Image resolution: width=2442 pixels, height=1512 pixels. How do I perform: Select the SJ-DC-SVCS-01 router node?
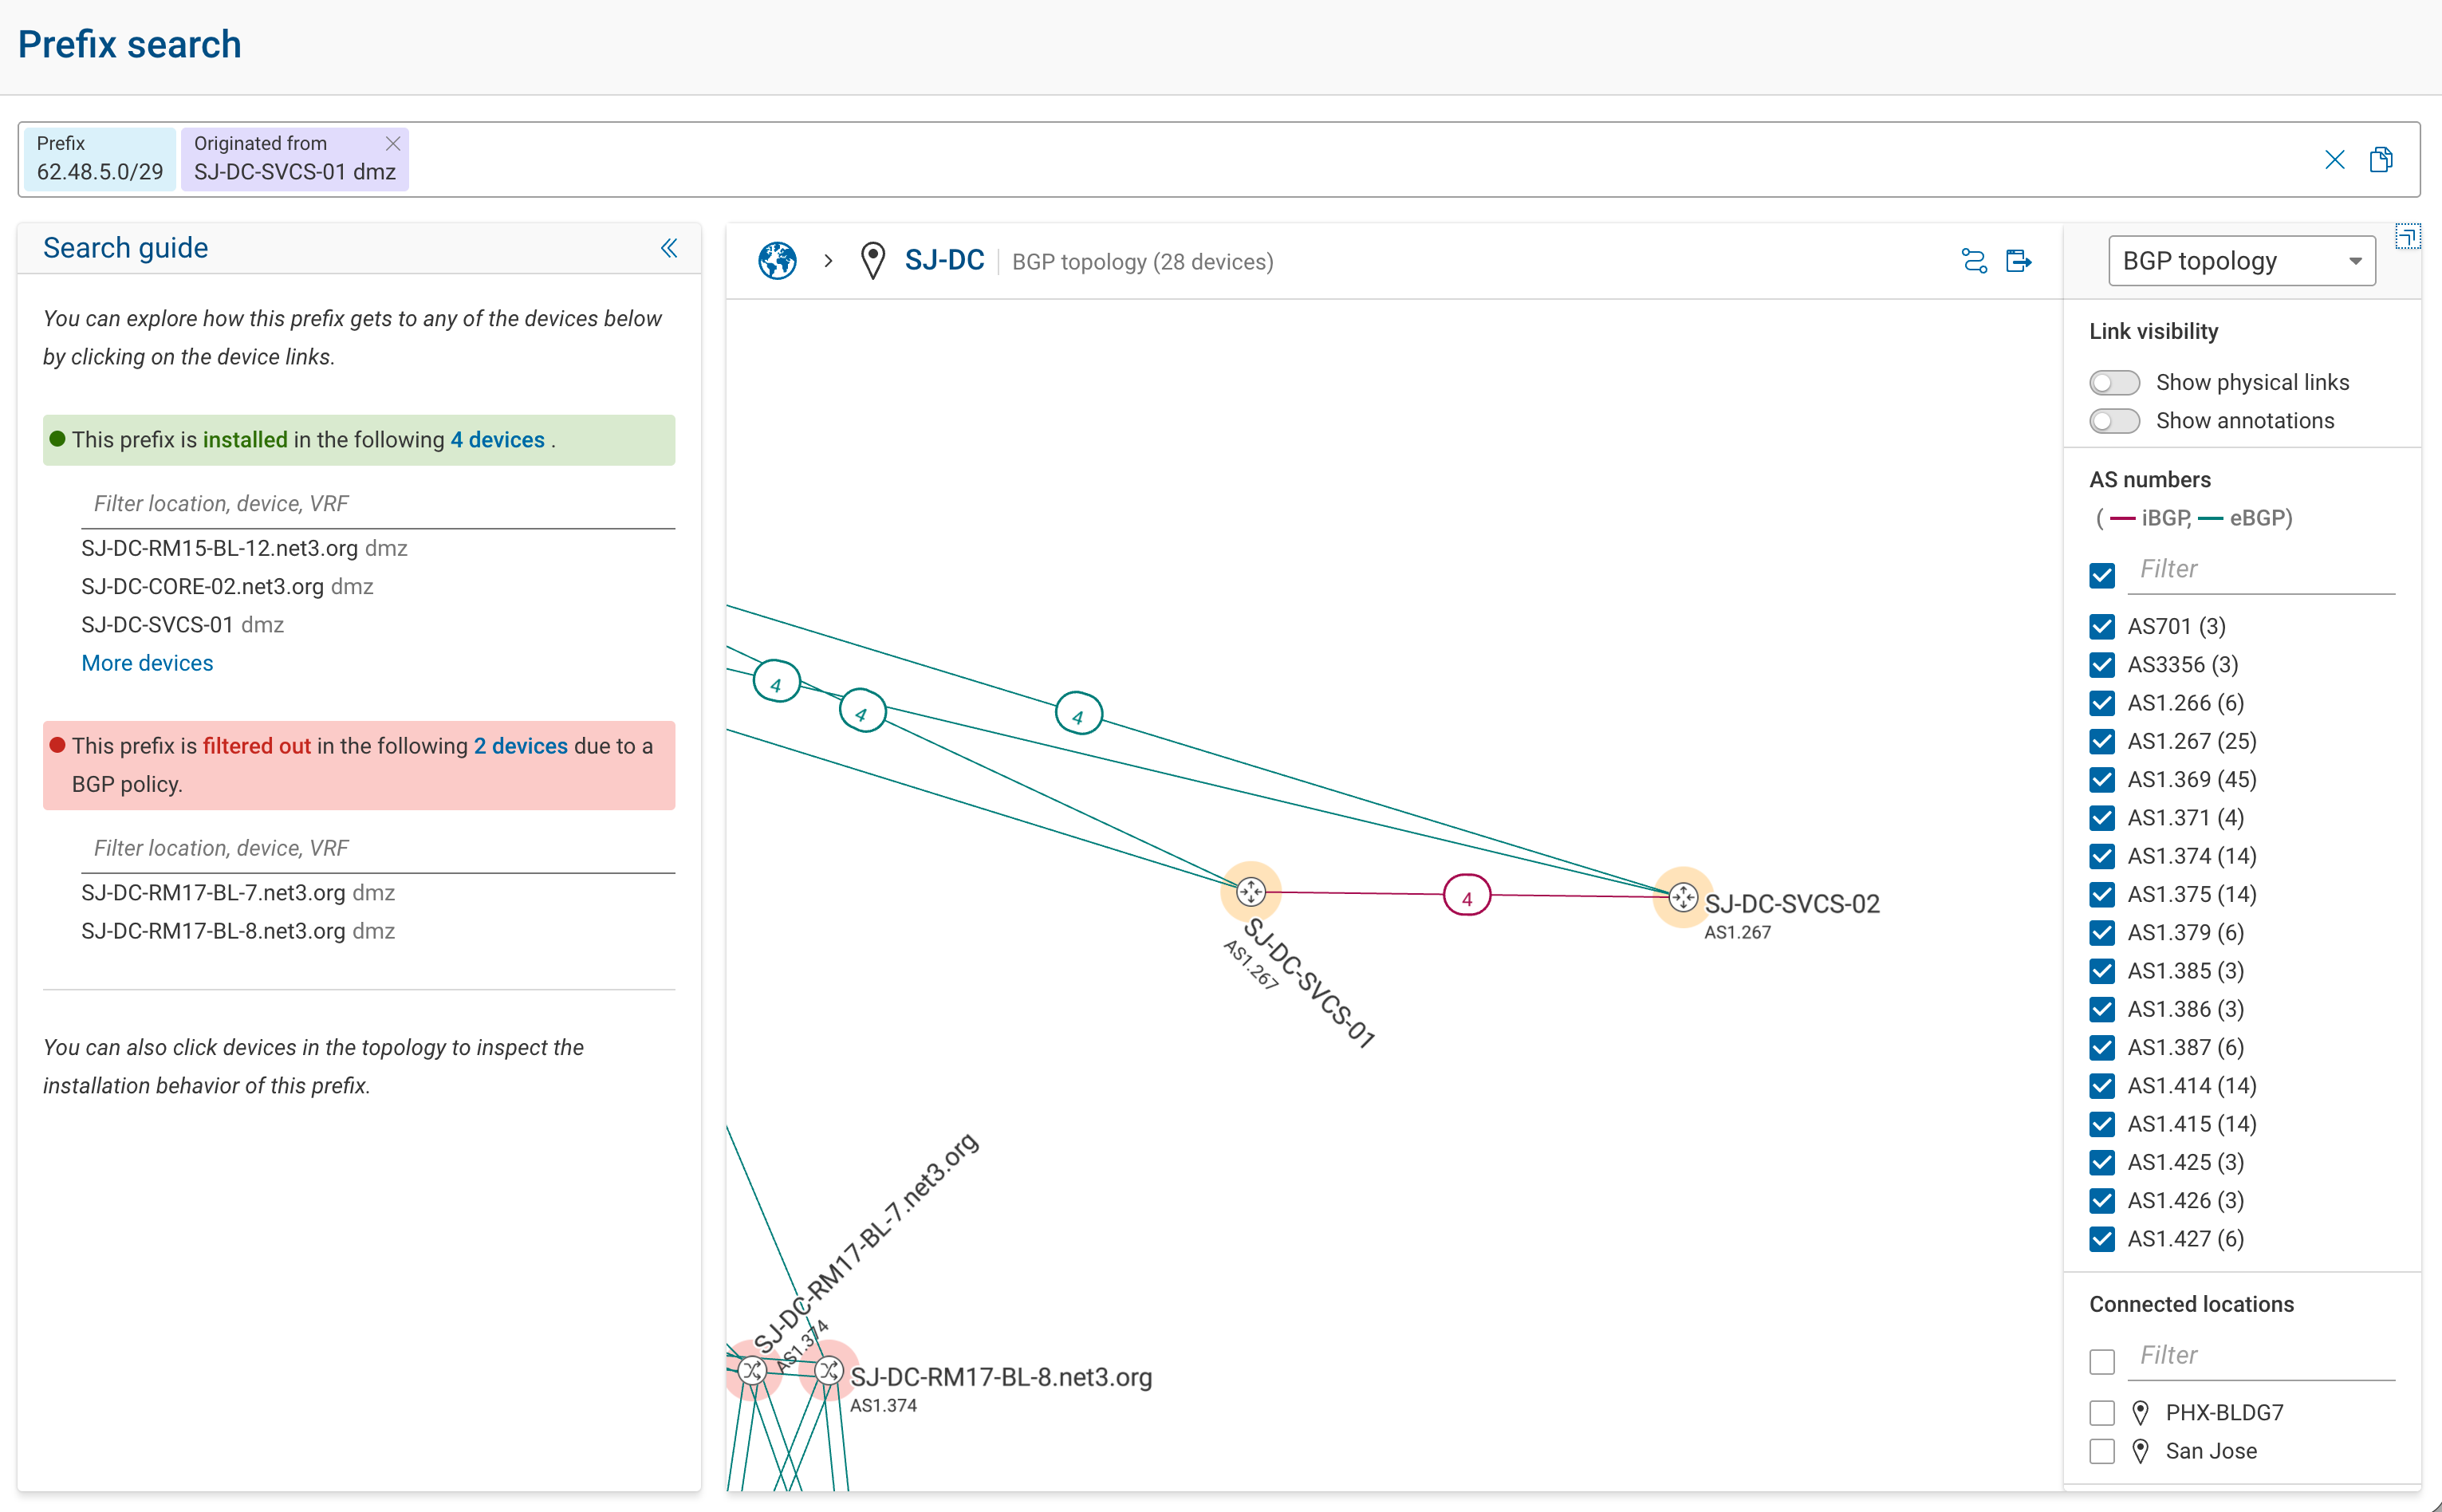tap(1251, 891)
